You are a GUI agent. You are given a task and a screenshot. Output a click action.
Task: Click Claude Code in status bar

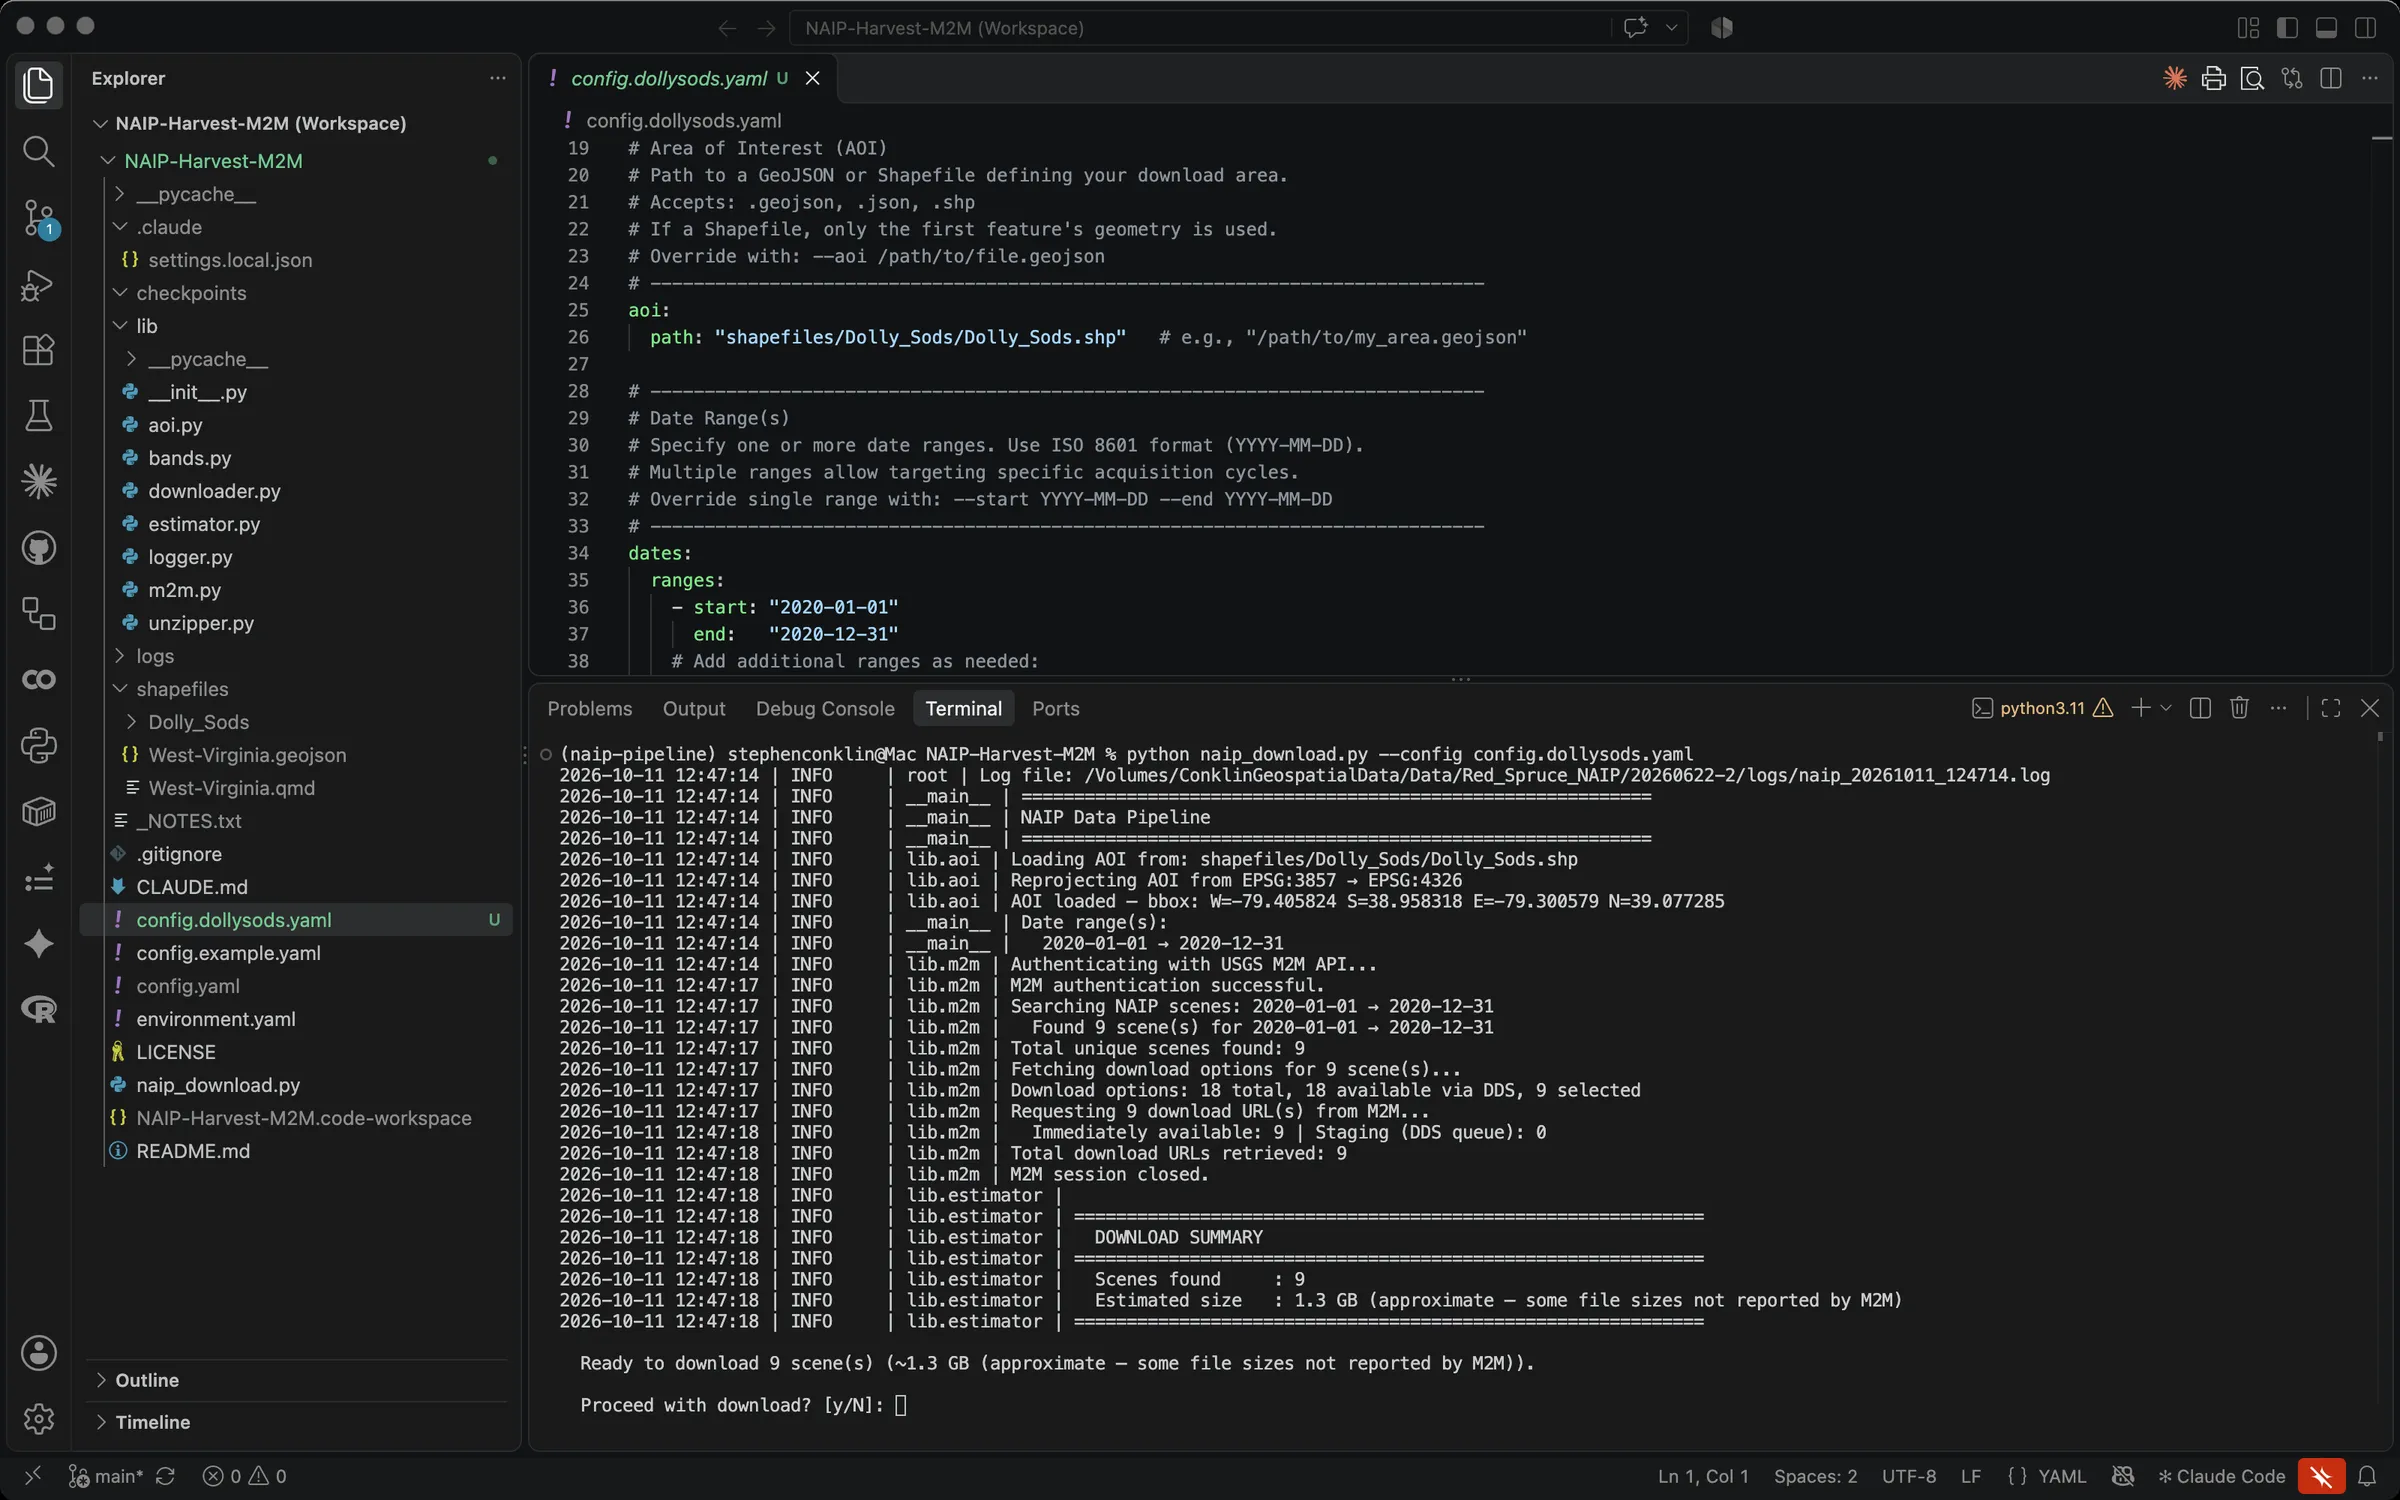(x=2221, y=1476)
